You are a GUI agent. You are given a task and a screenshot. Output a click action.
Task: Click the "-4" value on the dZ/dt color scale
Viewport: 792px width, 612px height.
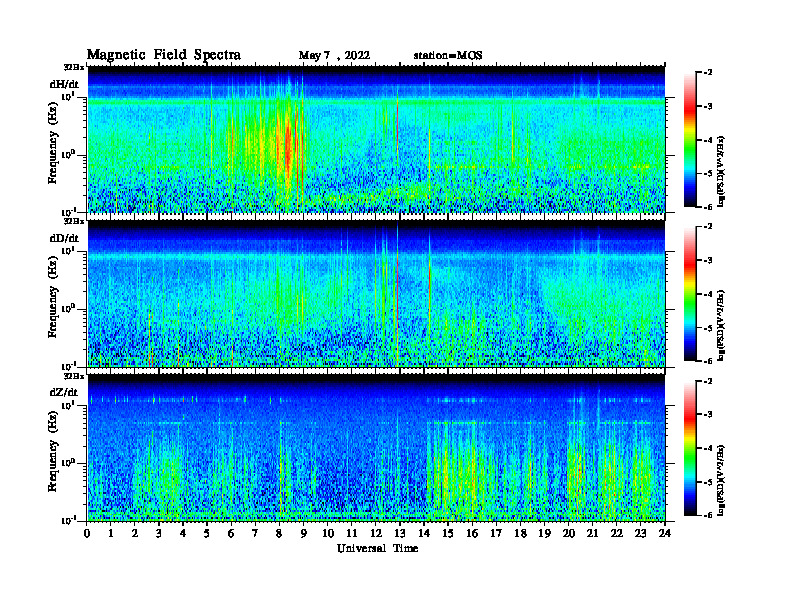pyautogui.click(x=708, y=448)
